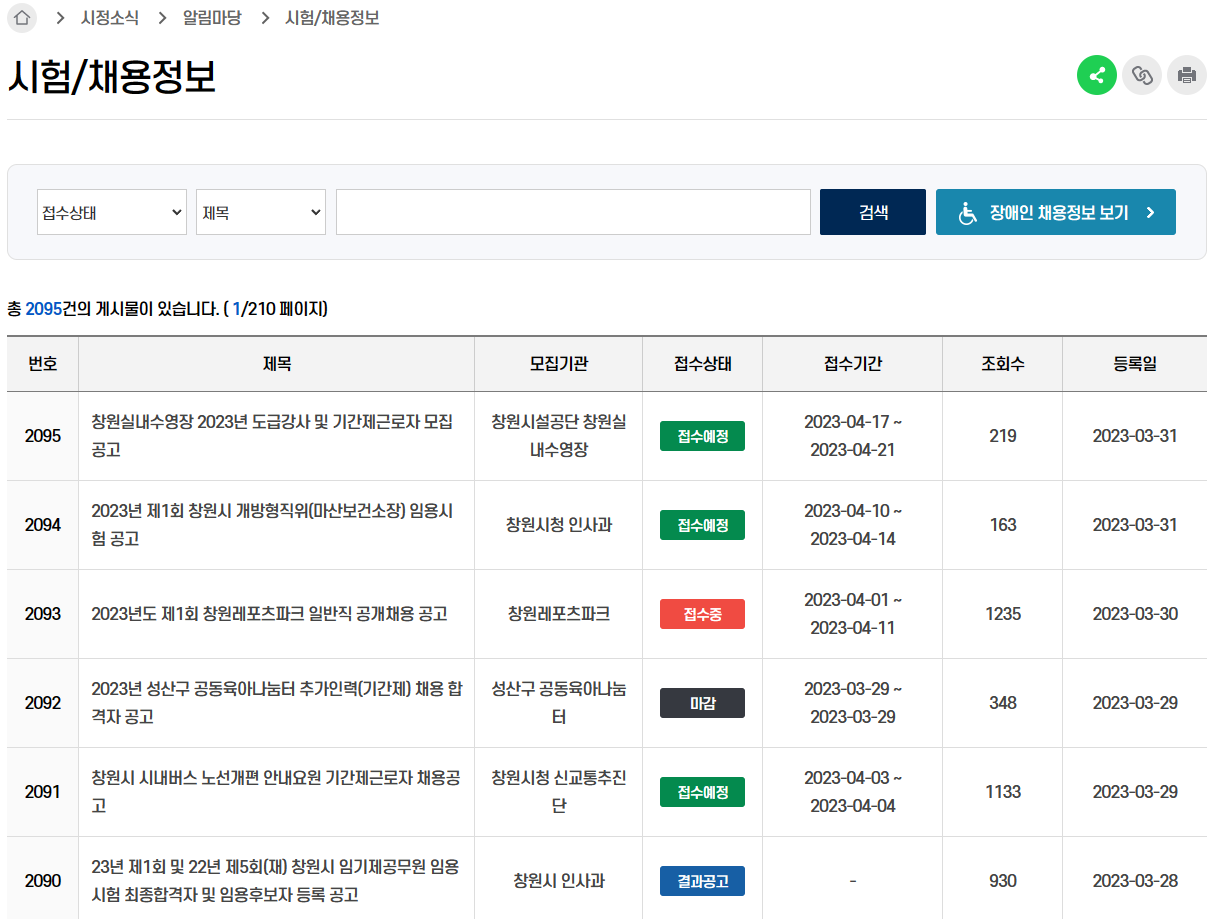
Task: Click view count 1133
Action: (1003, 792)
